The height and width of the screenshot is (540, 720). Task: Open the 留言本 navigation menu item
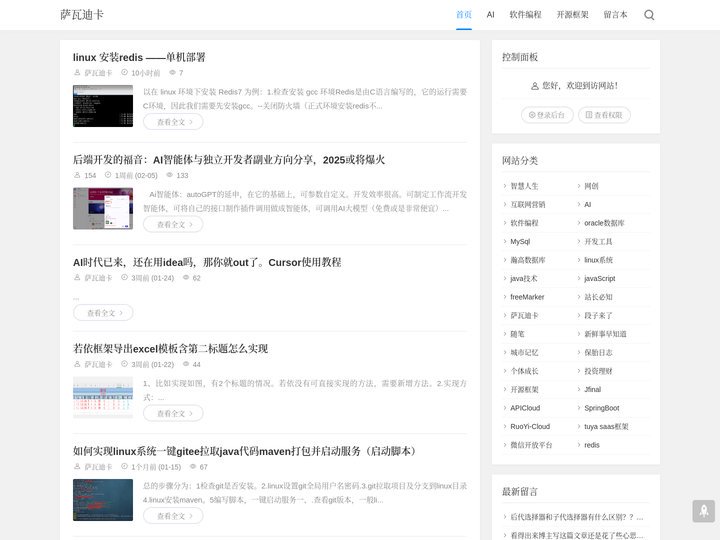pos(615,15)
